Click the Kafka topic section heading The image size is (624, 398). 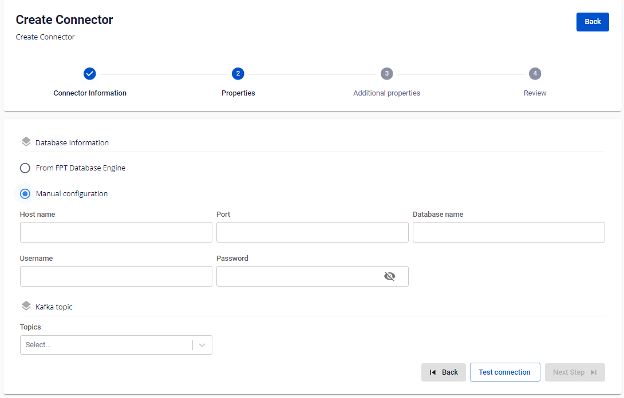coord(54,307)
